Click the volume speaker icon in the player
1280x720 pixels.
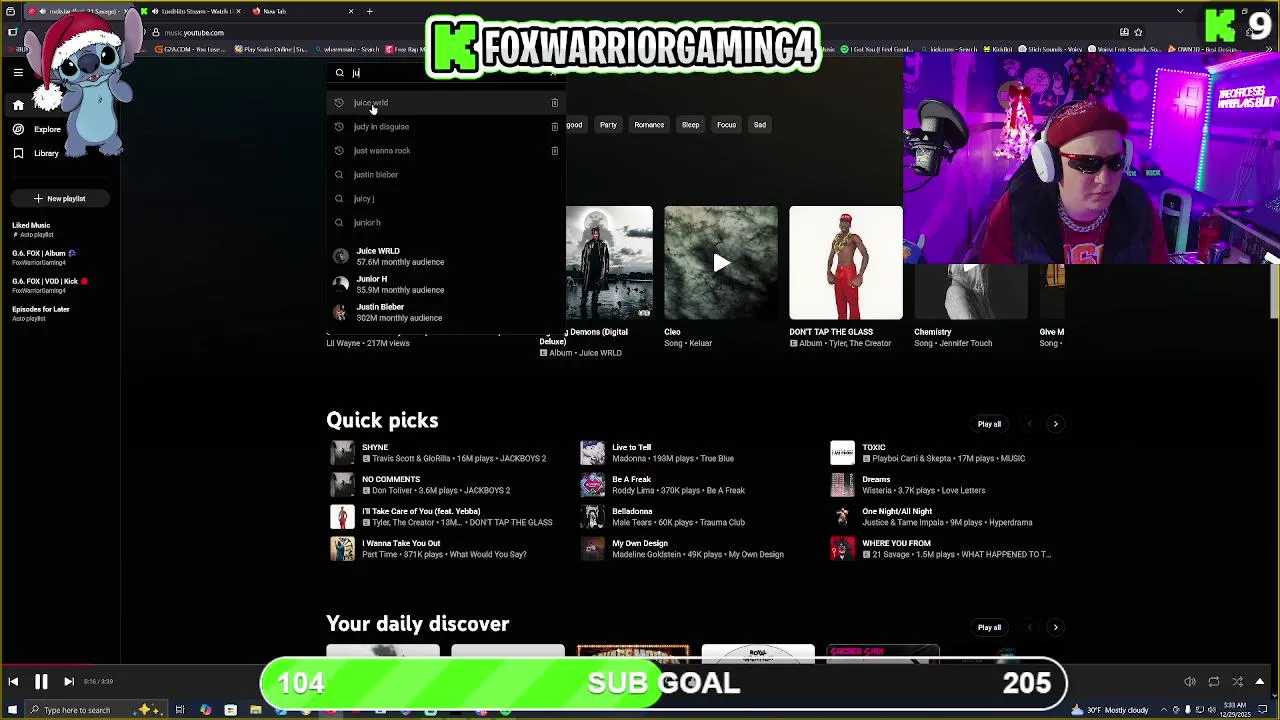1190,682
